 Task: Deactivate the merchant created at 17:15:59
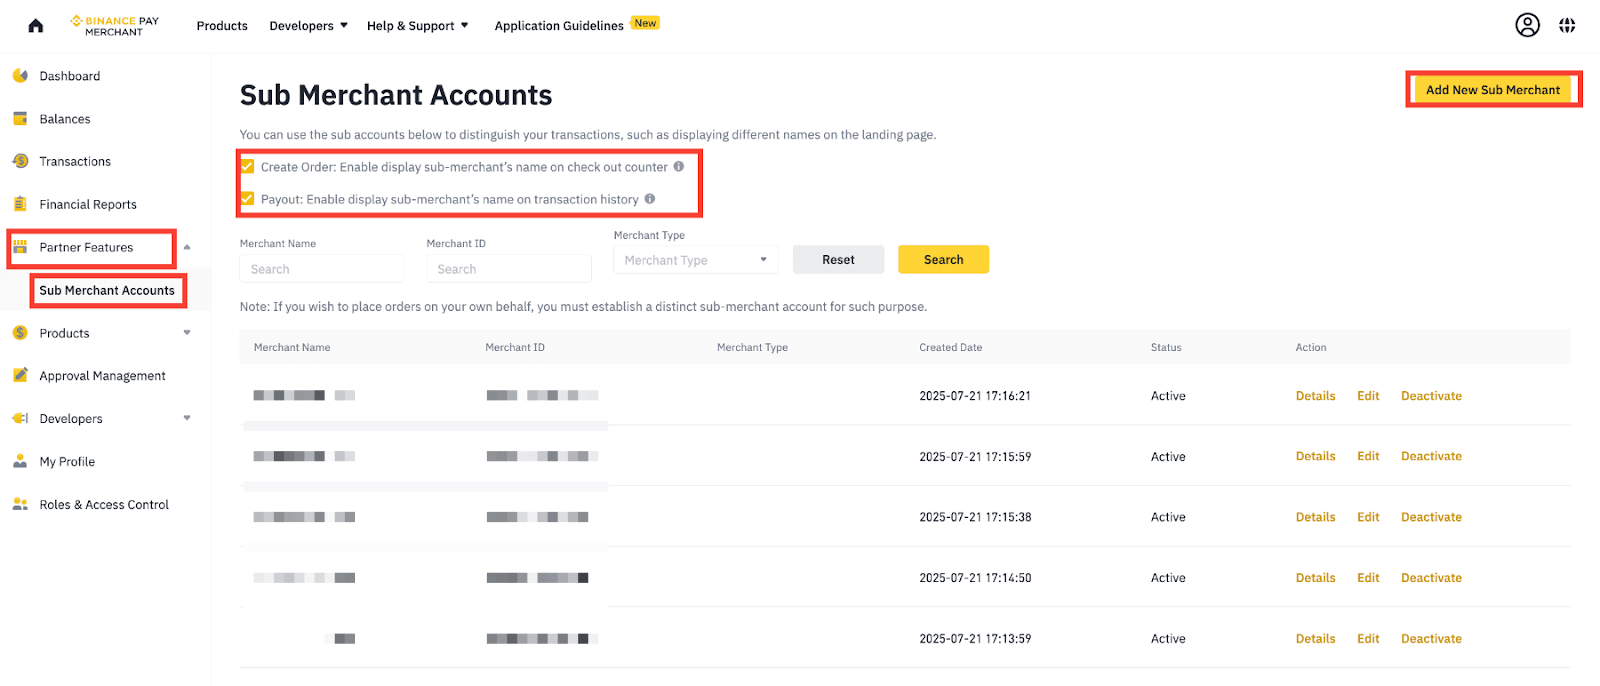pyautogui.click(x=1431, y=456)
